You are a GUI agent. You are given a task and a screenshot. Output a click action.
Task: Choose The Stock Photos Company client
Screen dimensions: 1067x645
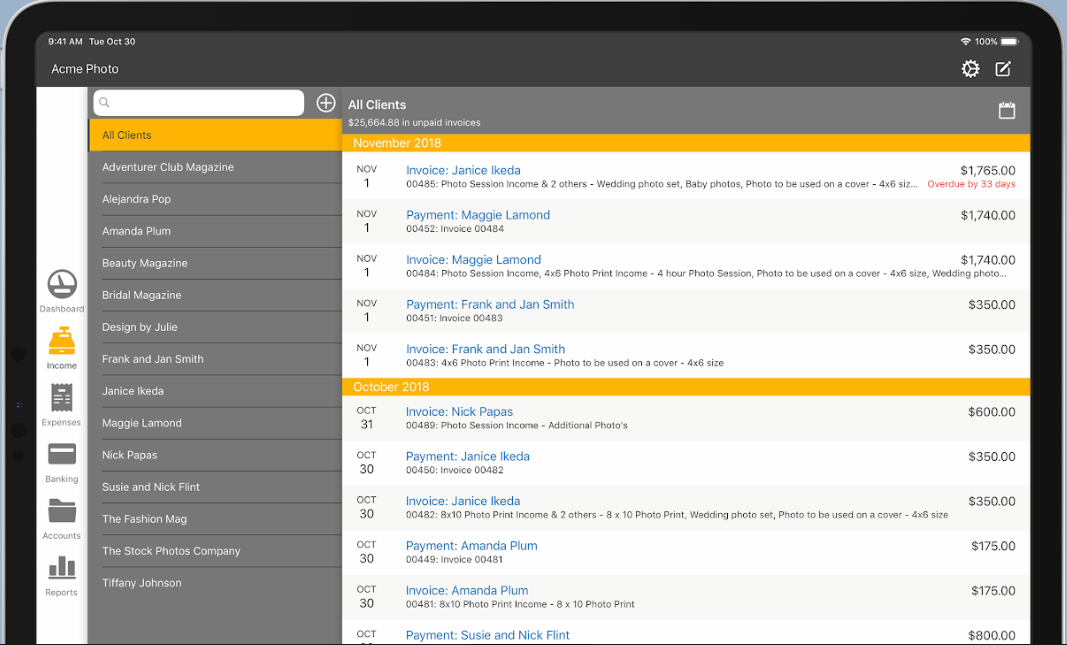point(215,551)
